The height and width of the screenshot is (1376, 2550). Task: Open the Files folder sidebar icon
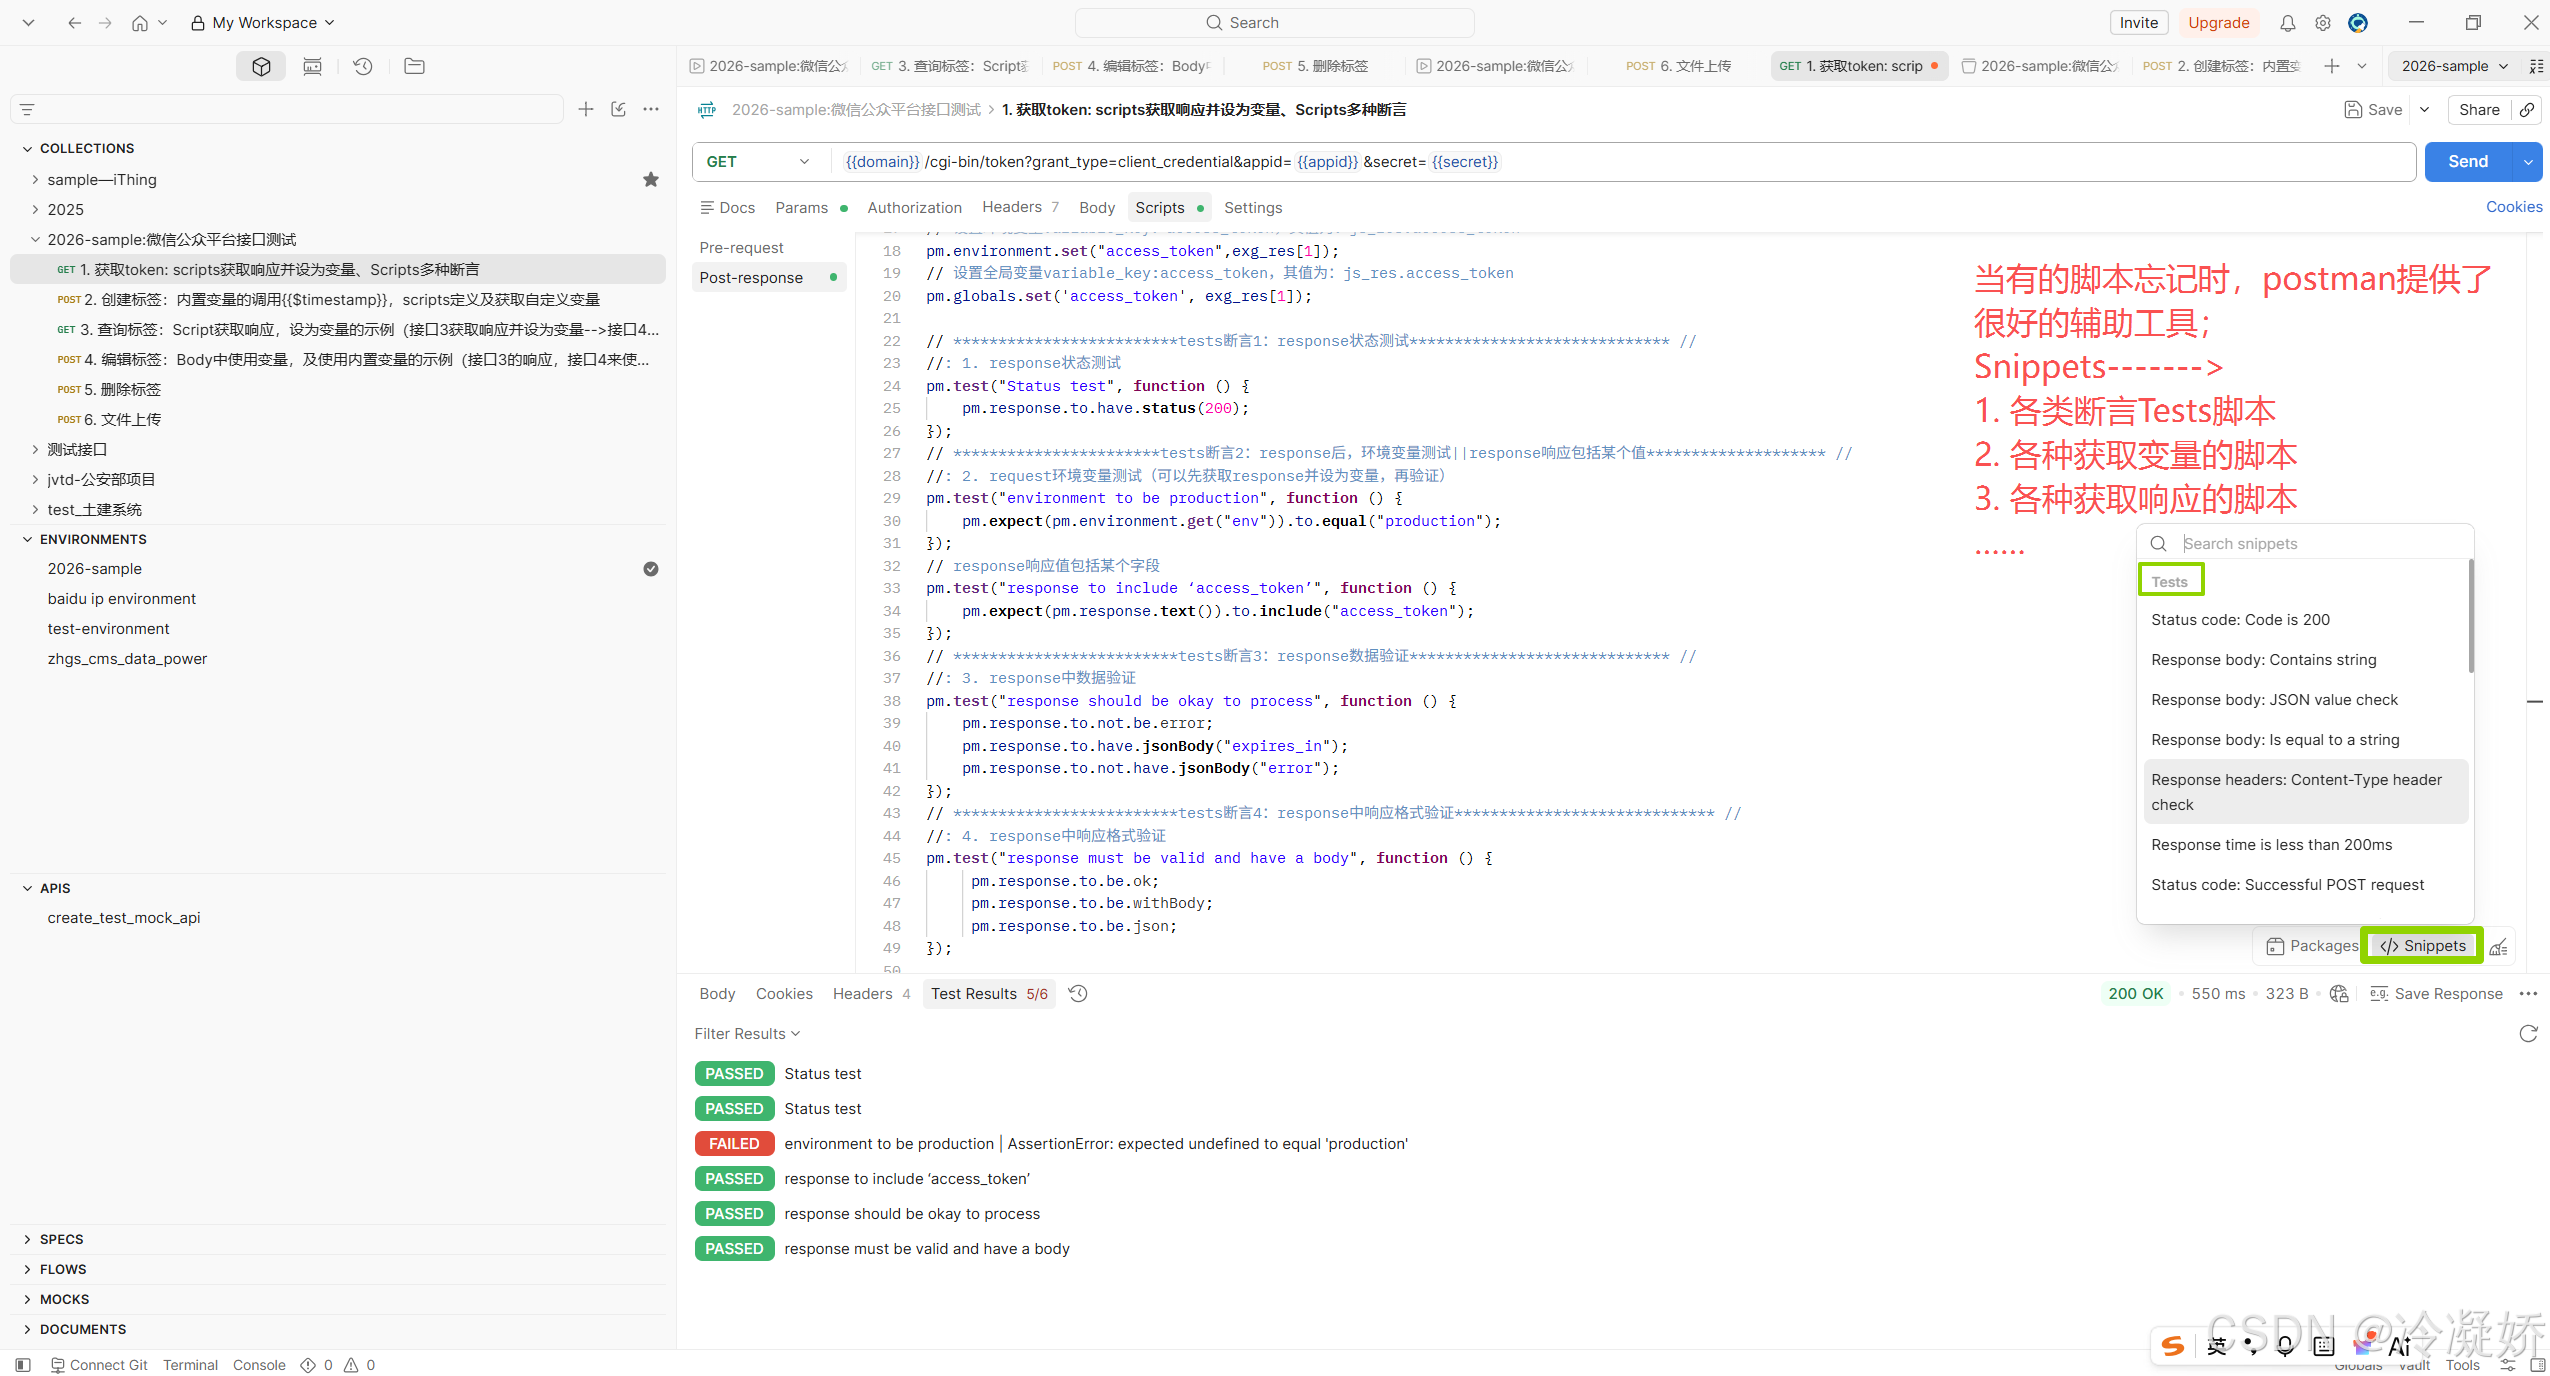pyautogui.click(x=414, y=66)
